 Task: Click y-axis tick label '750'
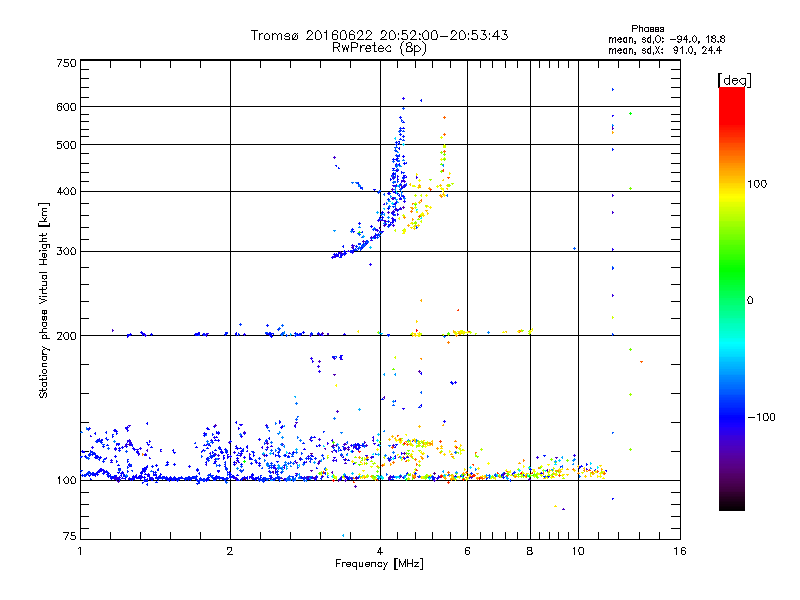point(67,63)
